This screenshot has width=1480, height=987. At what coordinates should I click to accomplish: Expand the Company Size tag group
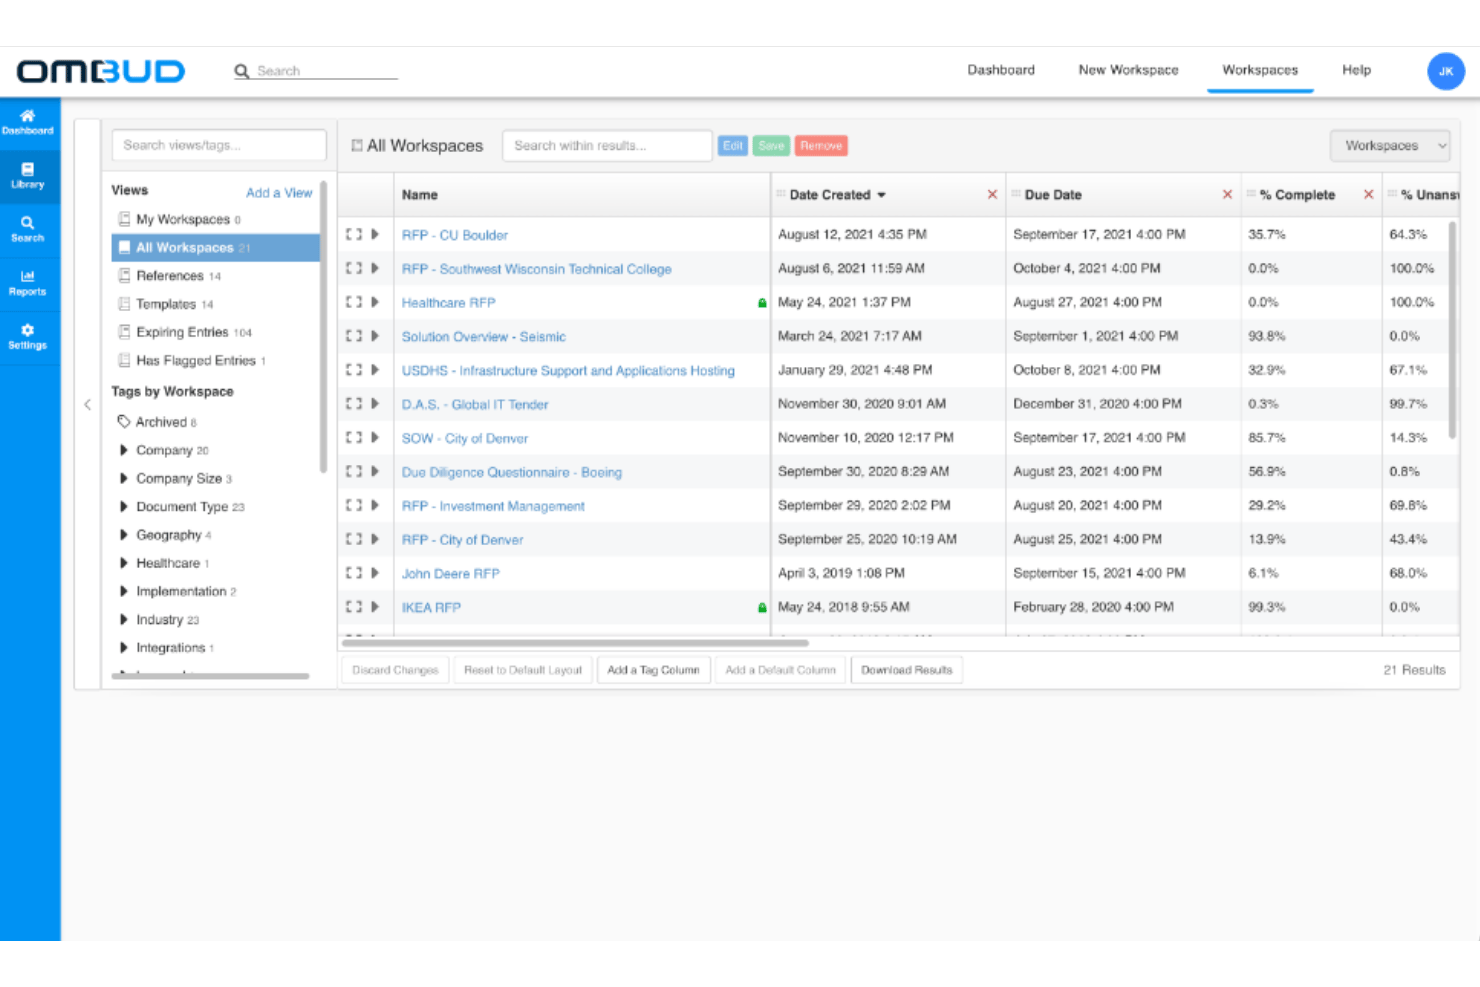(x=124, y=478)
